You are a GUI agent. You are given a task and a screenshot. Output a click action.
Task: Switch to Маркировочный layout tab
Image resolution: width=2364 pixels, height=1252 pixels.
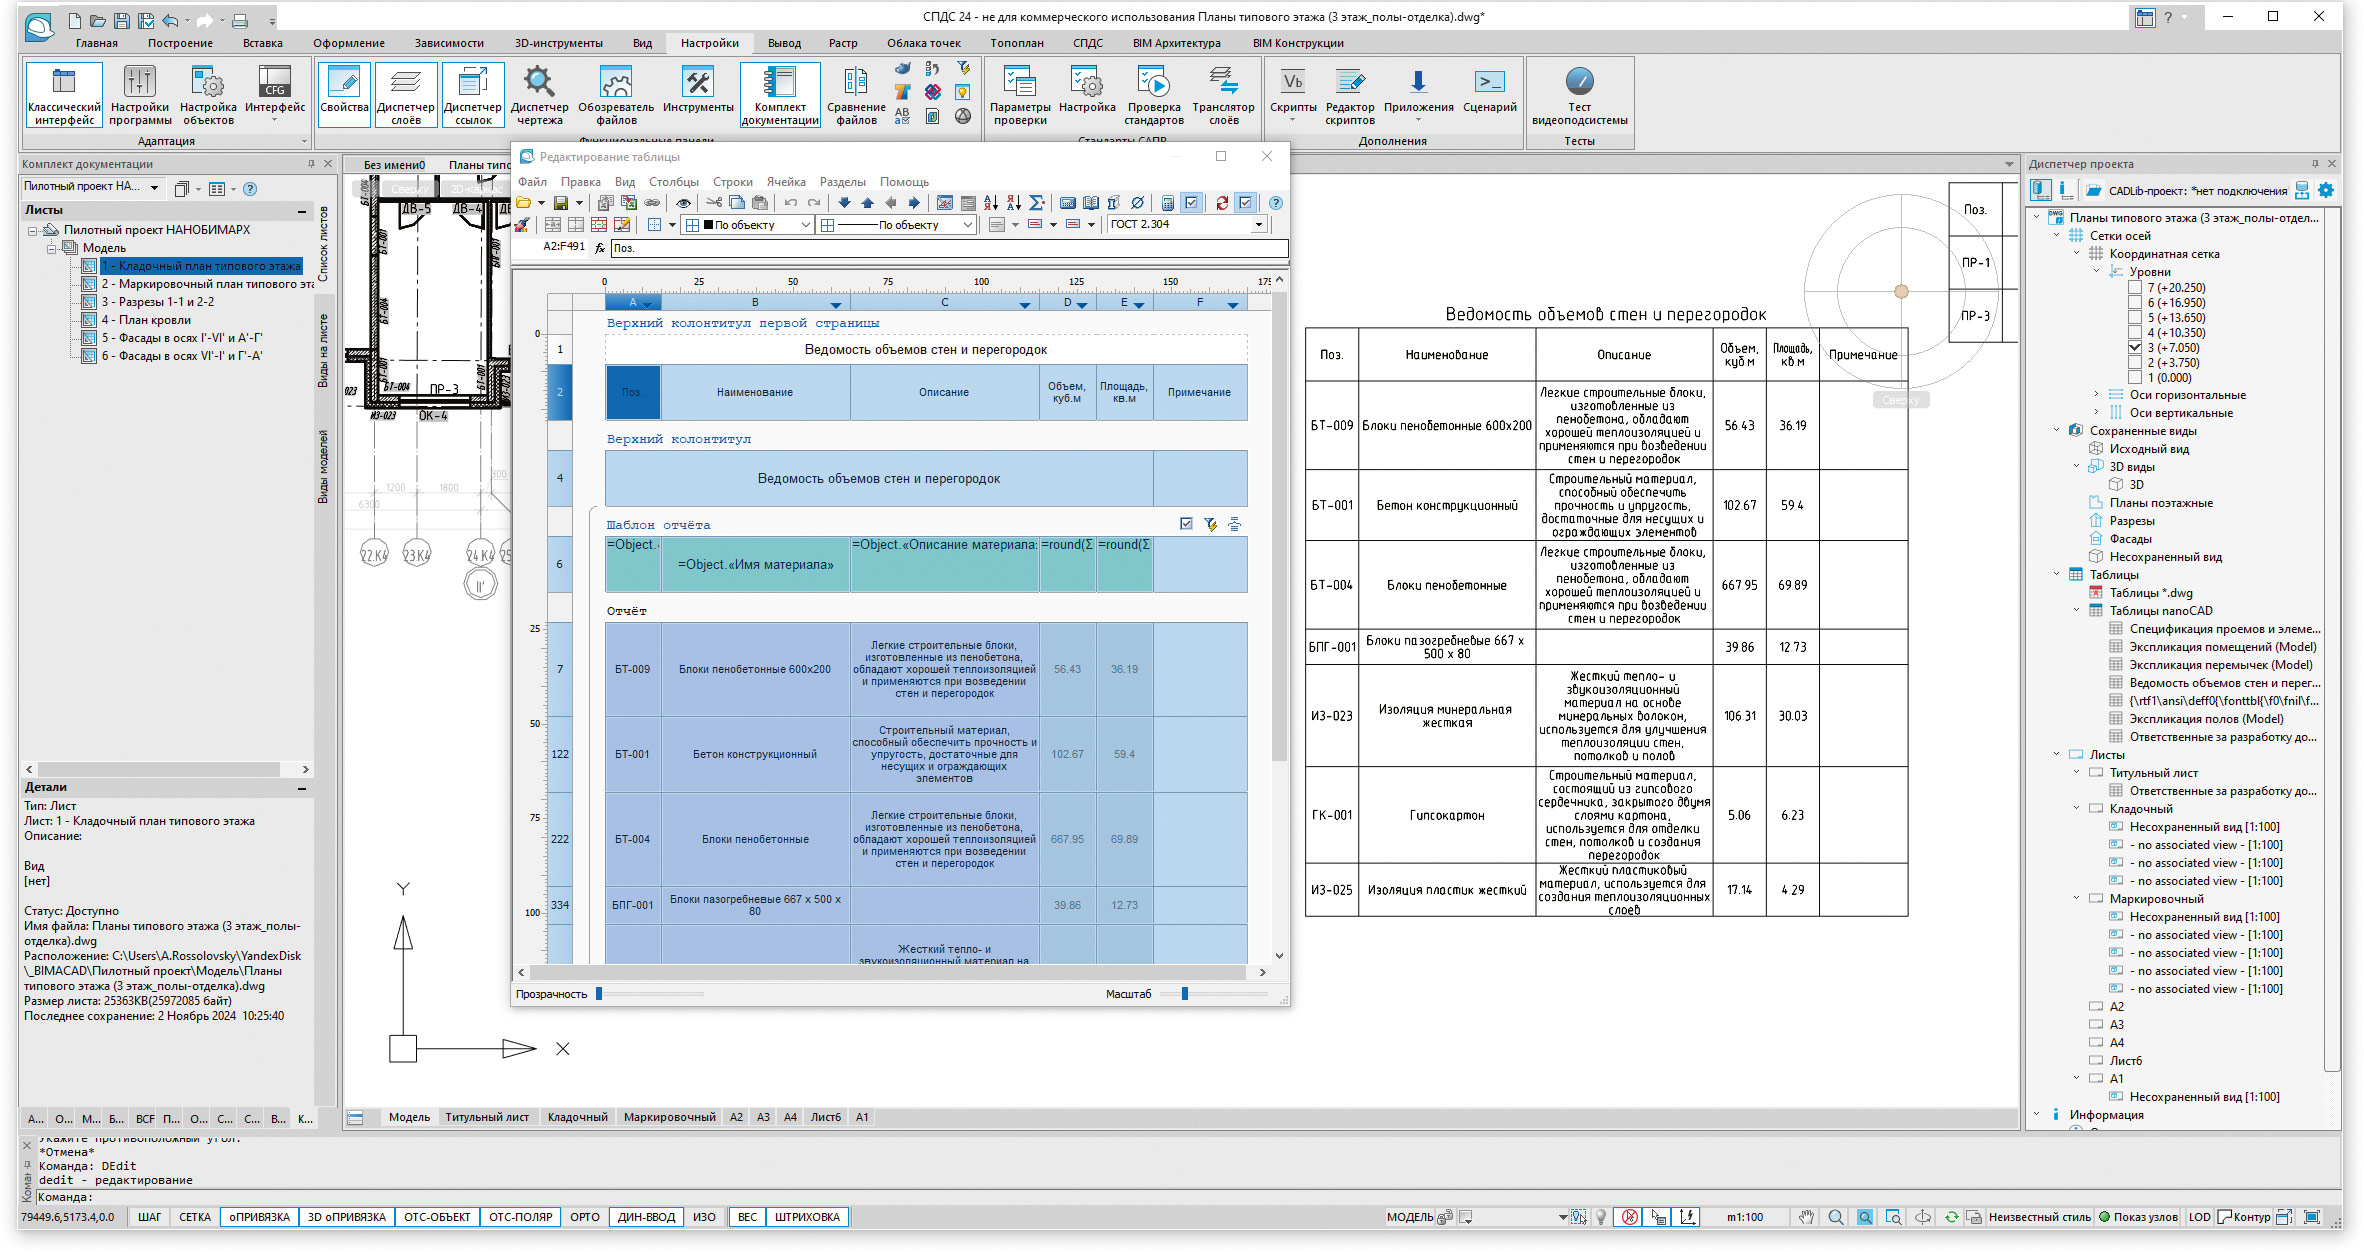(x=669, y=1117)
